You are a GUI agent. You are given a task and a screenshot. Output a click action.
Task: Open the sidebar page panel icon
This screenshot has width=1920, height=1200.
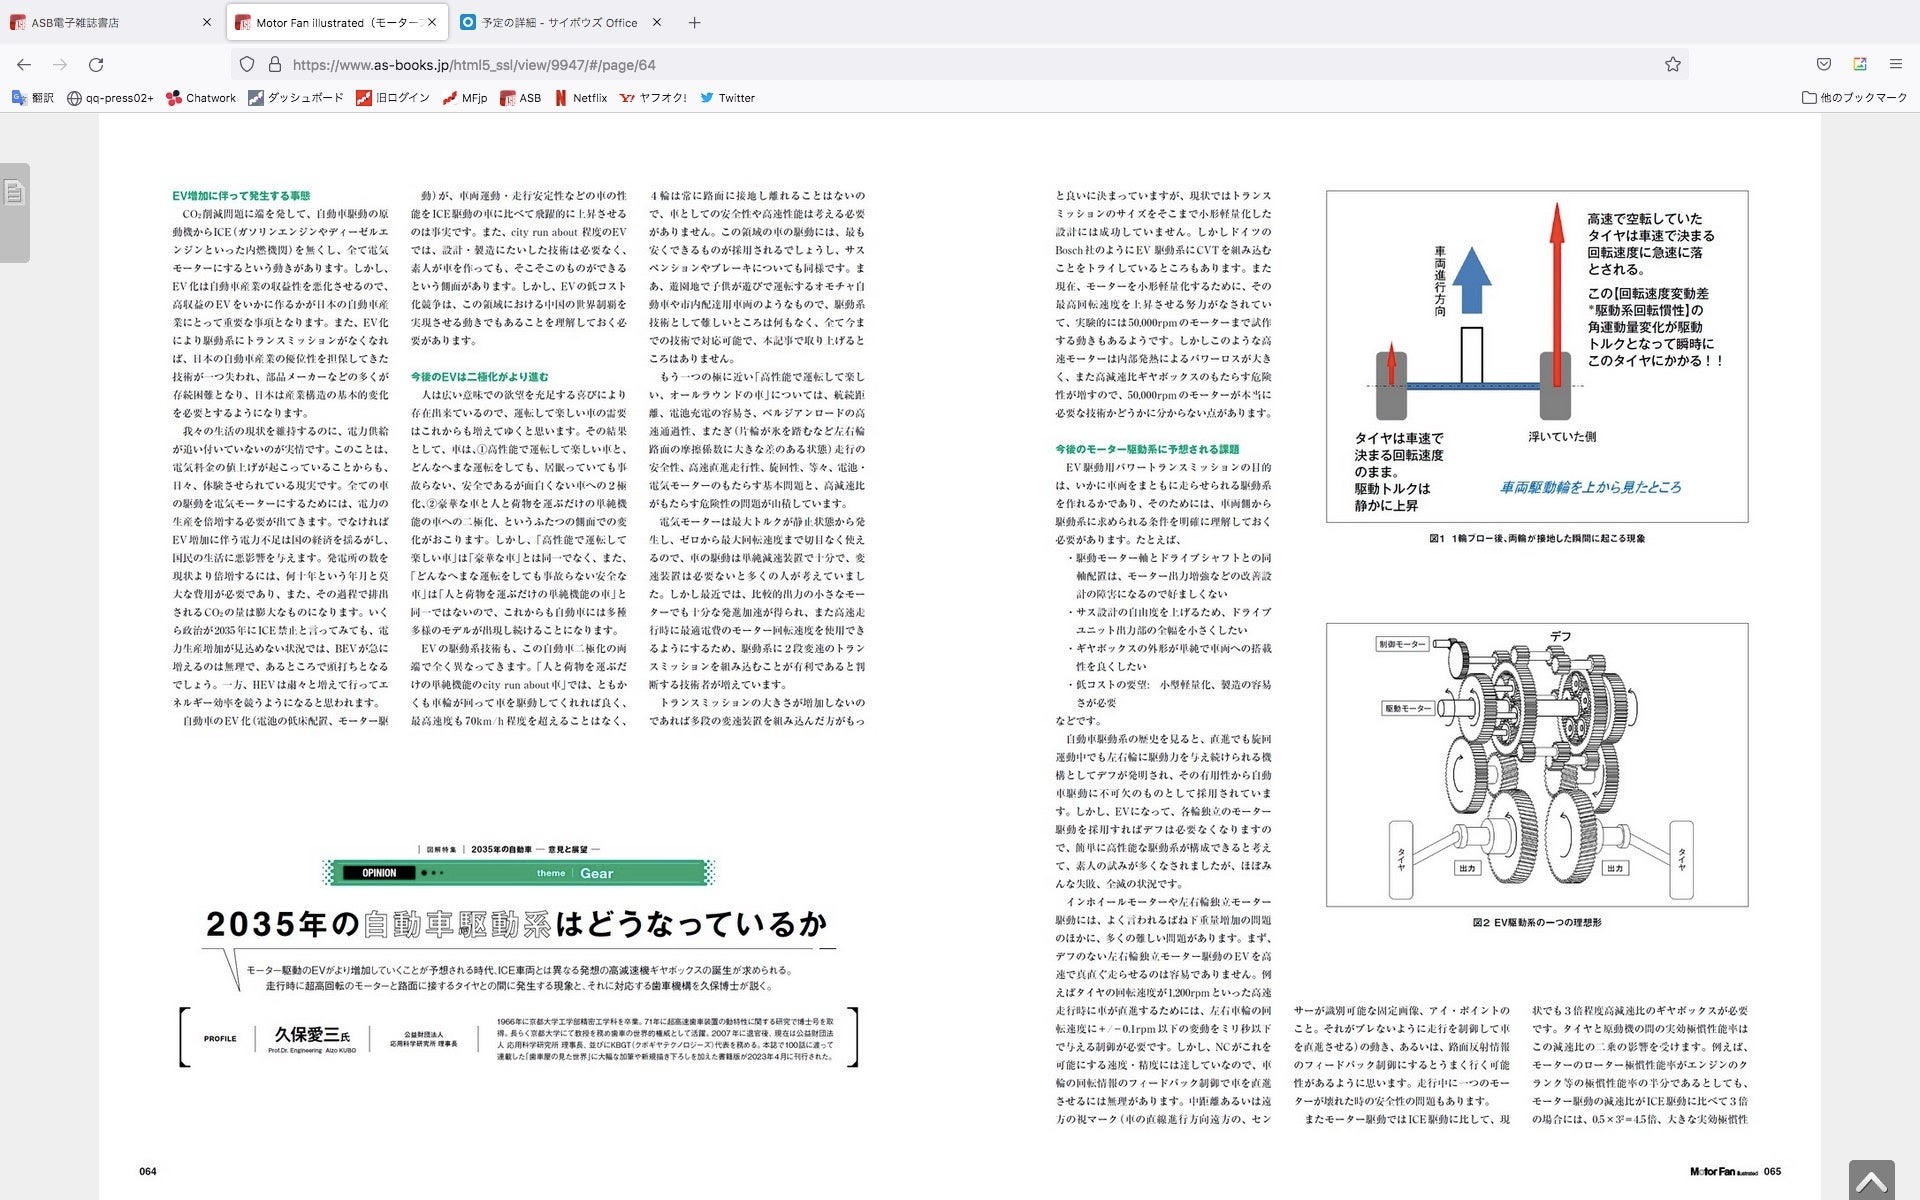coord(14,192)
